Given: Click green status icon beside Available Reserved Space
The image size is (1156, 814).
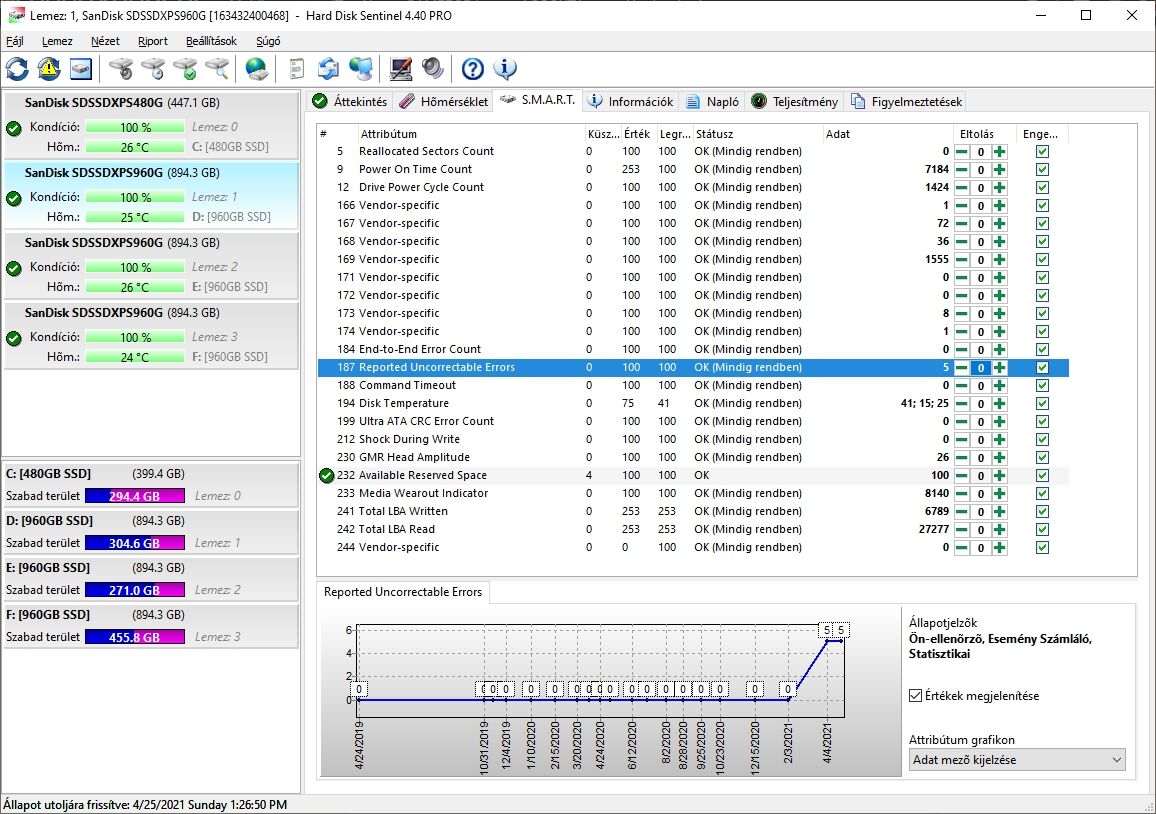Looking at the screenshot, I should (327, 476).
